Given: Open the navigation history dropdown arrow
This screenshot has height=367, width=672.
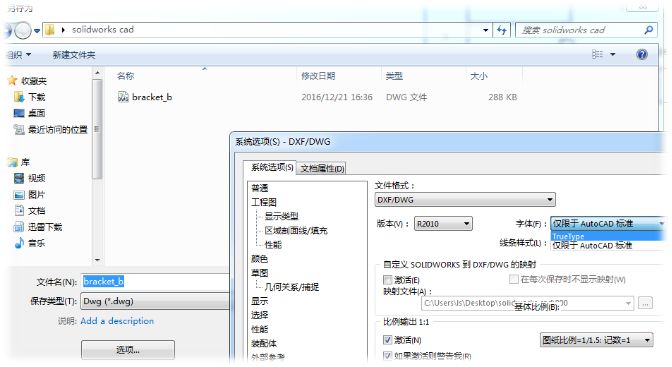Looking at the screenshot, I should 37,30.
